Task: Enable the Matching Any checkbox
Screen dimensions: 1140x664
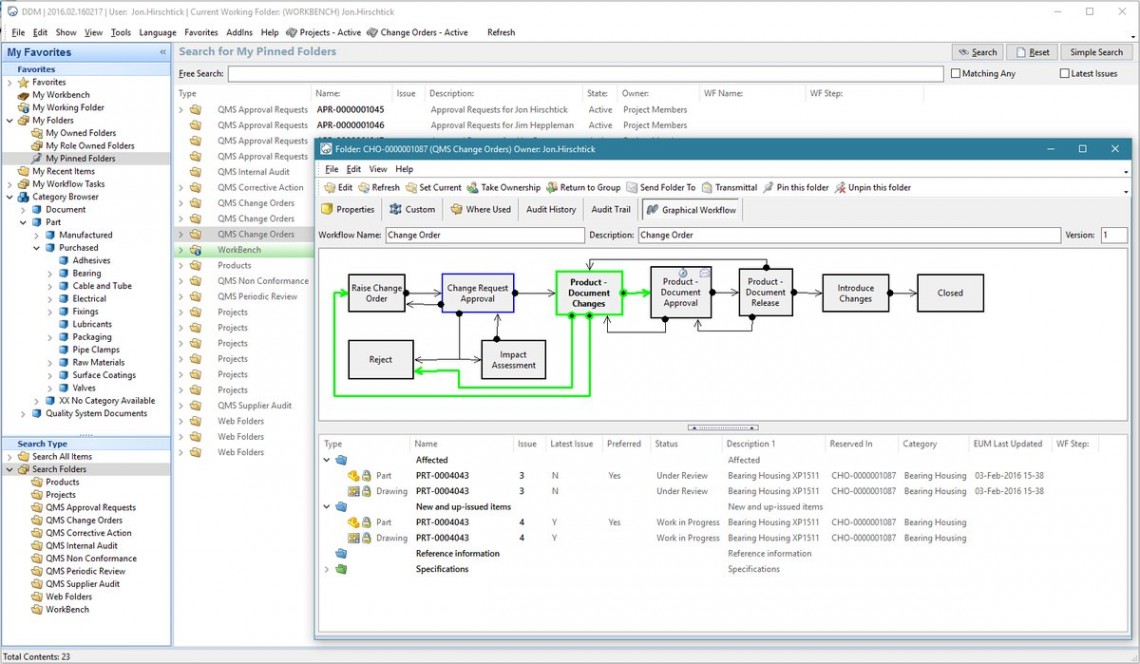Action: (x=956, y=74)
